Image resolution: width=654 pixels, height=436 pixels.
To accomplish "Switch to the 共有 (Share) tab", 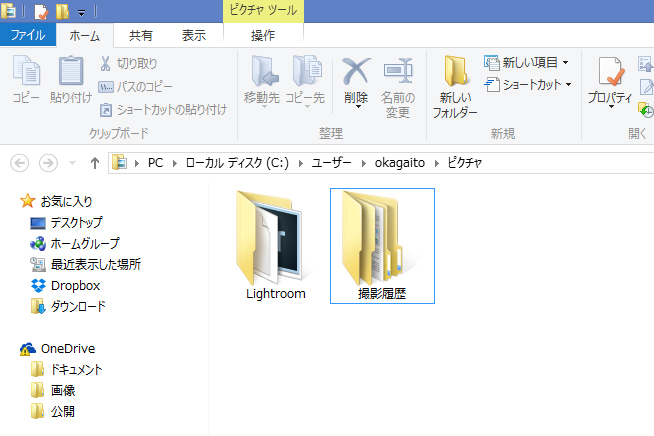I will 141,35.
